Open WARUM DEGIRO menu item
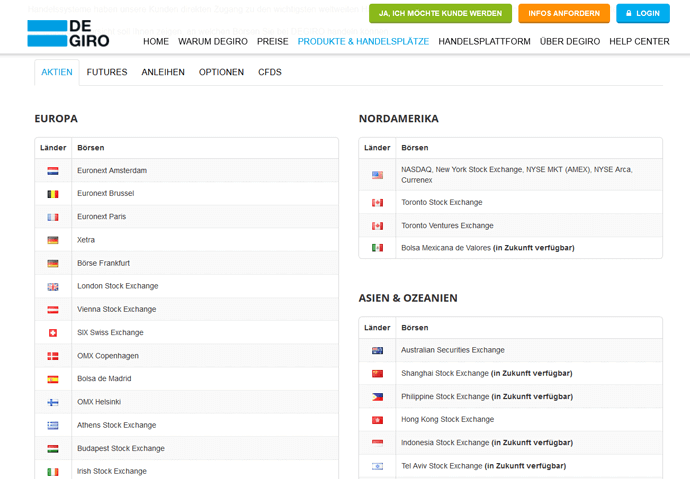 click(x=213, y=41)
